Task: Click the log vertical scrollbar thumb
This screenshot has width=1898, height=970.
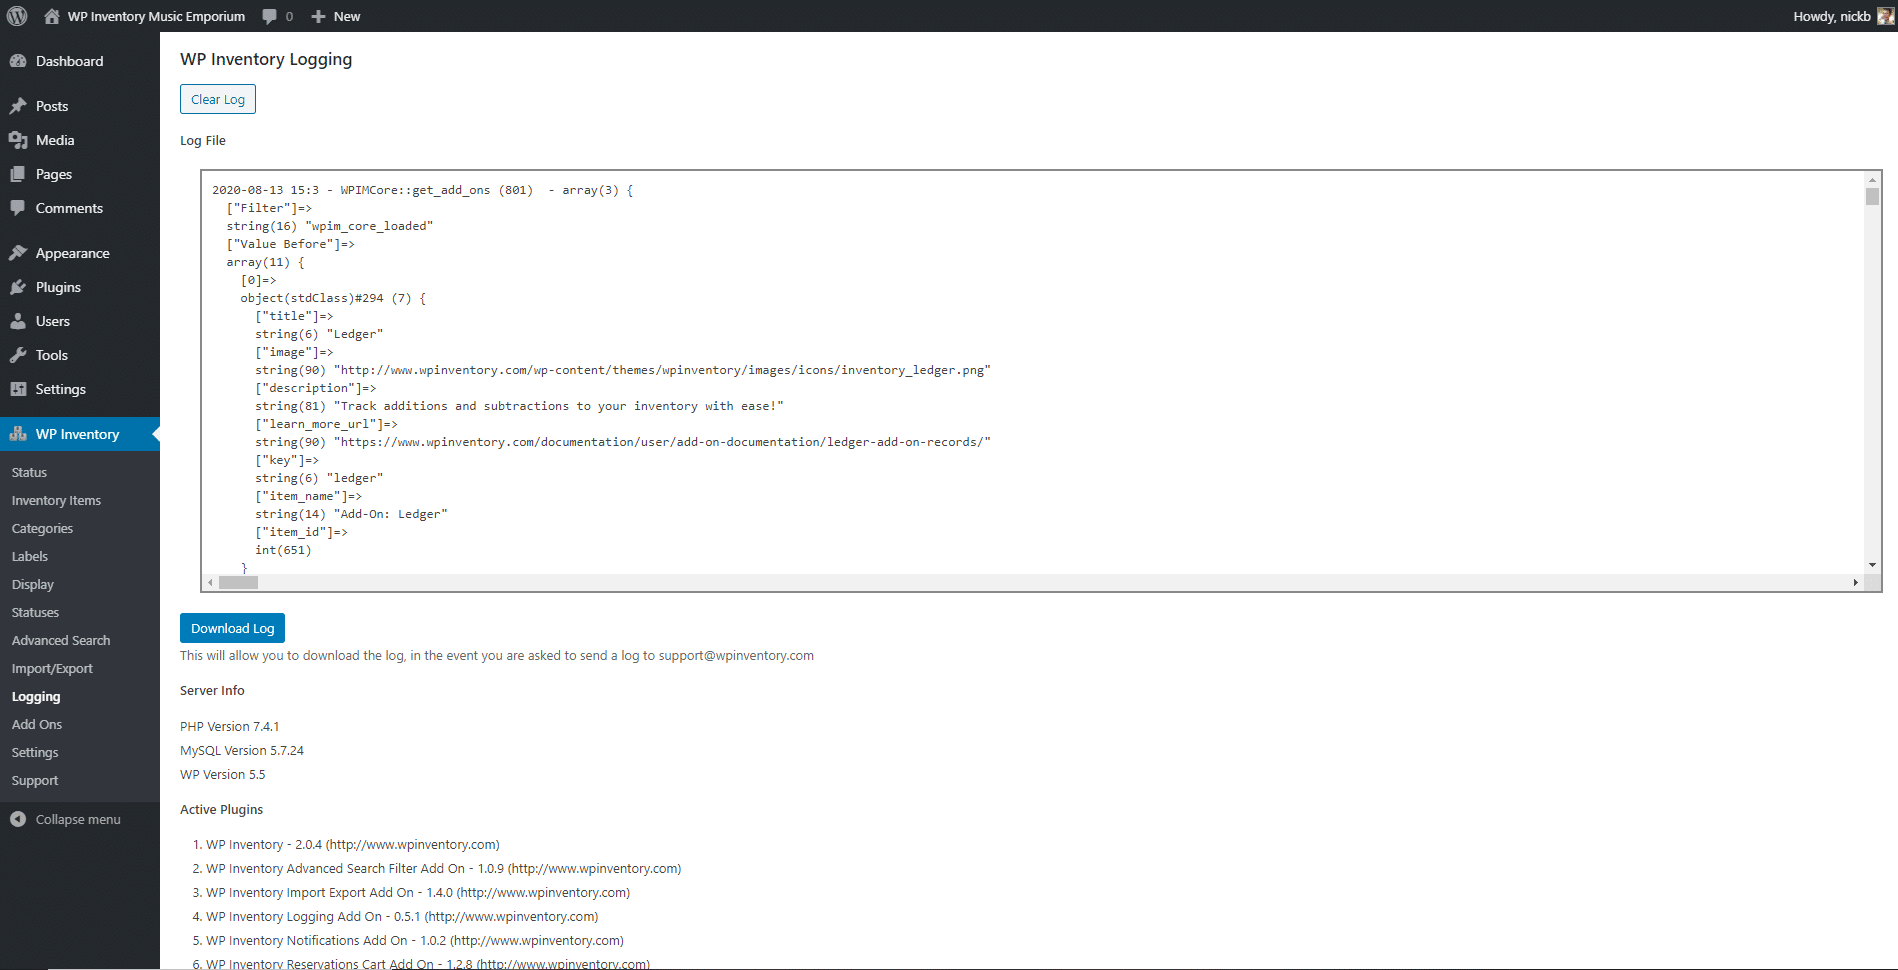Action: coord(1872,196)
